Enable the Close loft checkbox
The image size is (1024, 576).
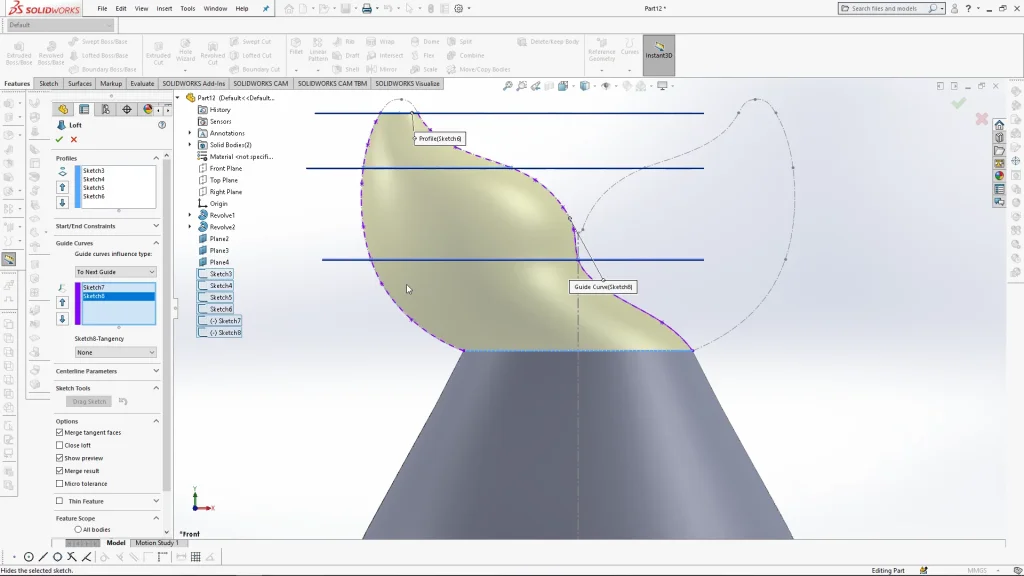click(x=60, y=446)
